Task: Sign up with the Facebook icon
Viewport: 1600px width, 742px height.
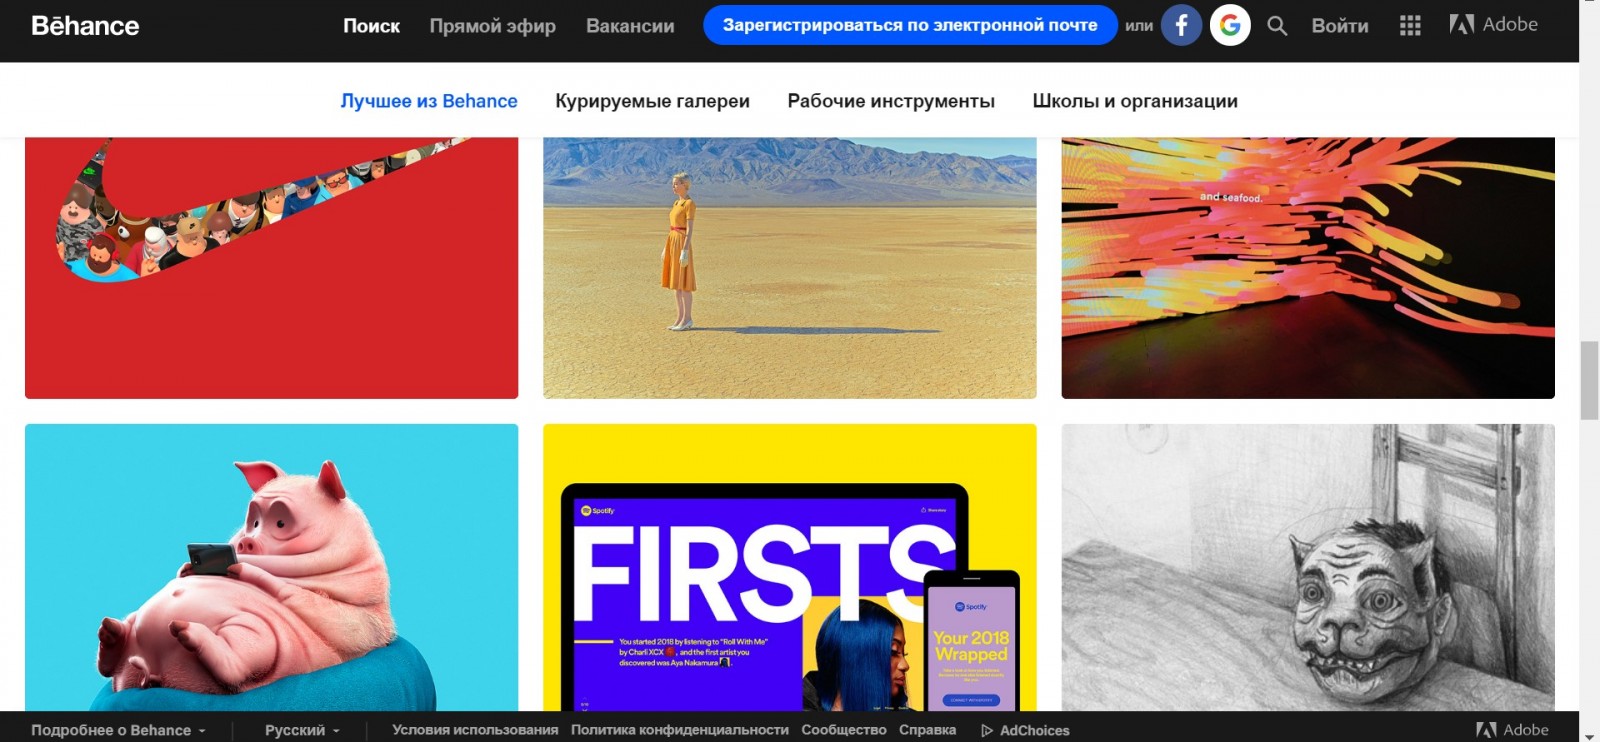Action: (1181, 25)
